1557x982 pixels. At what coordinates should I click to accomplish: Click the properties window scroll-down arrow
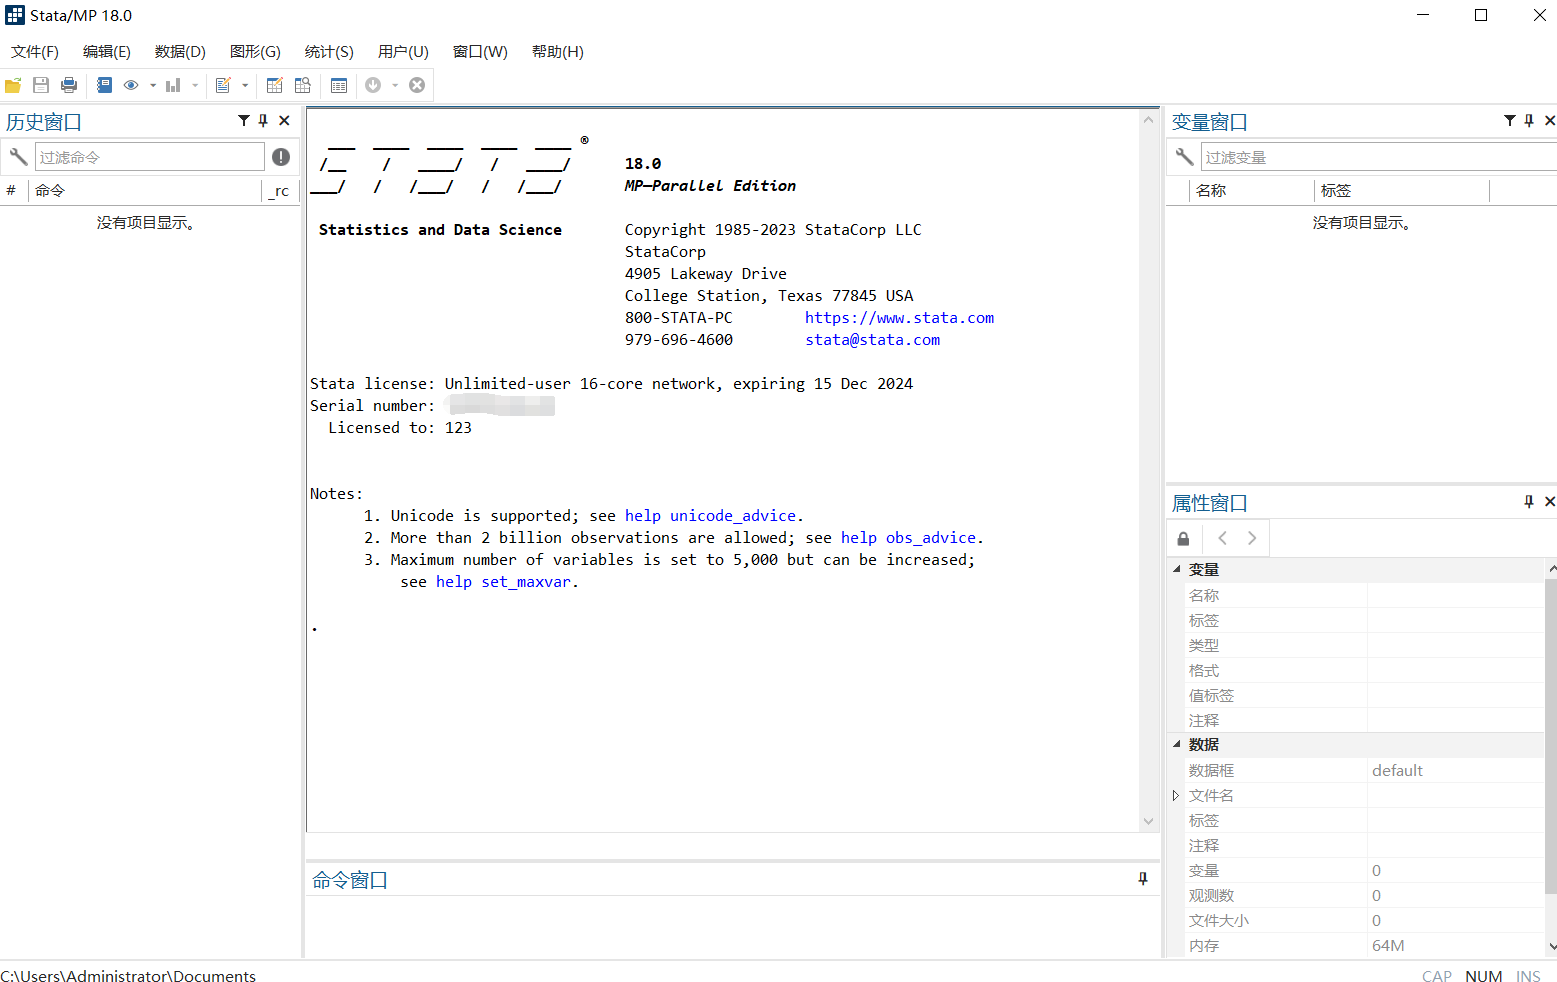tap(1551, 945)
